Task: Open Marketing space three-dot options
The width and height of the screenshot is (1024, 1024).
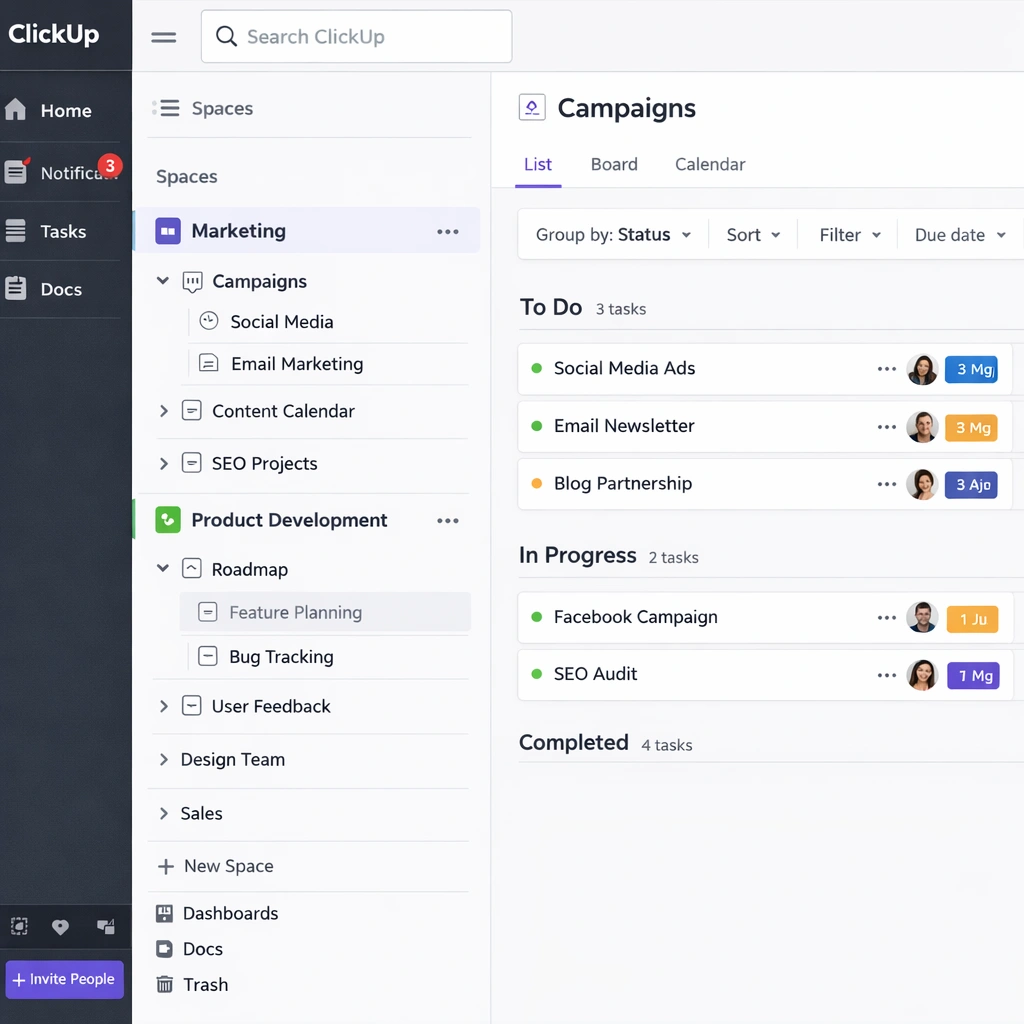Action: tap(448, 232)
